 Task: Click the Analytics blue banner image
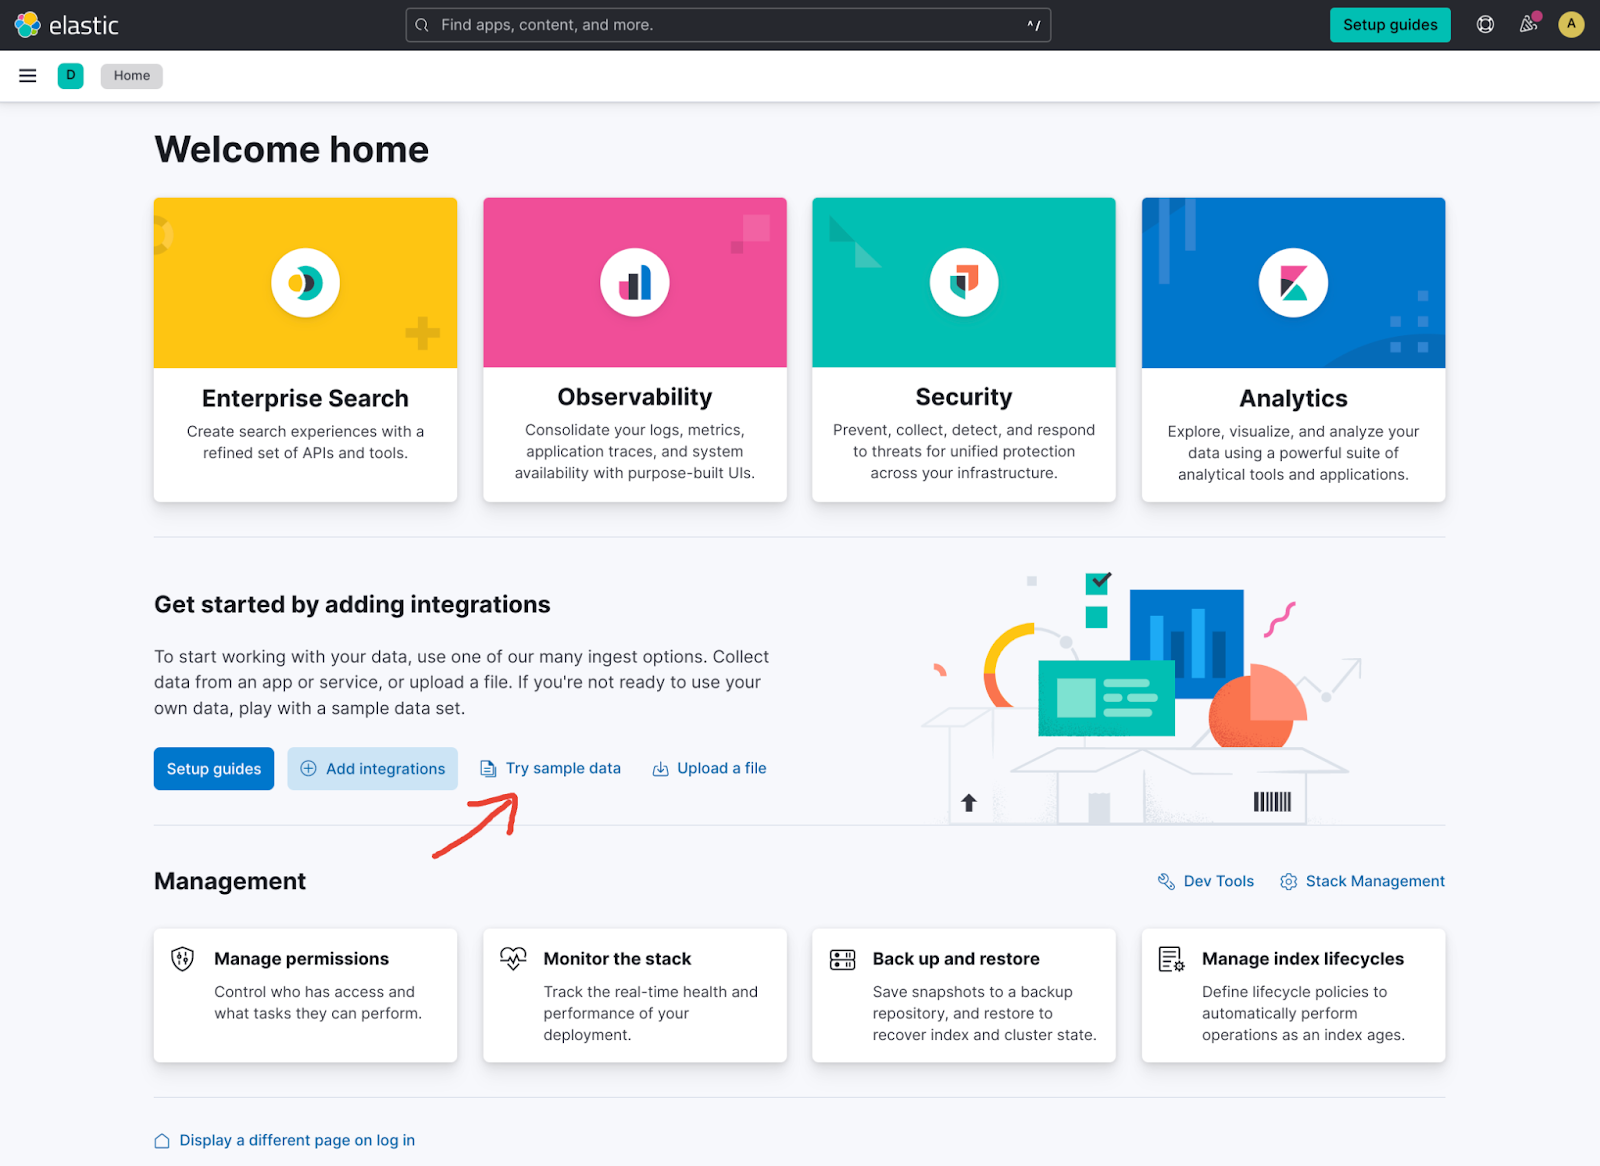(1293, 283)
